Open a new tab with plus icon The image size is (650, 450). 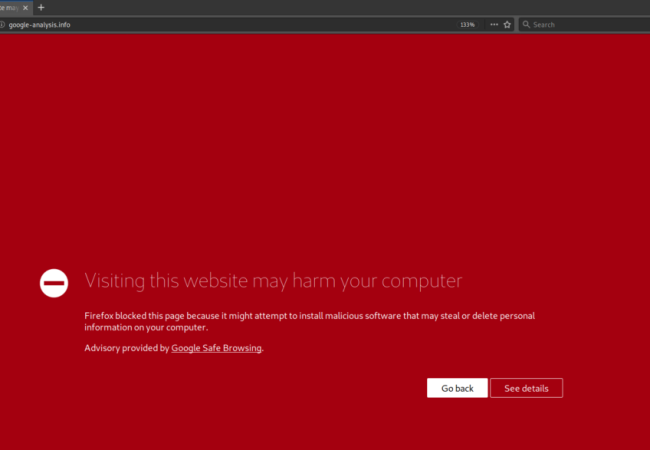(x=41, y=7)
